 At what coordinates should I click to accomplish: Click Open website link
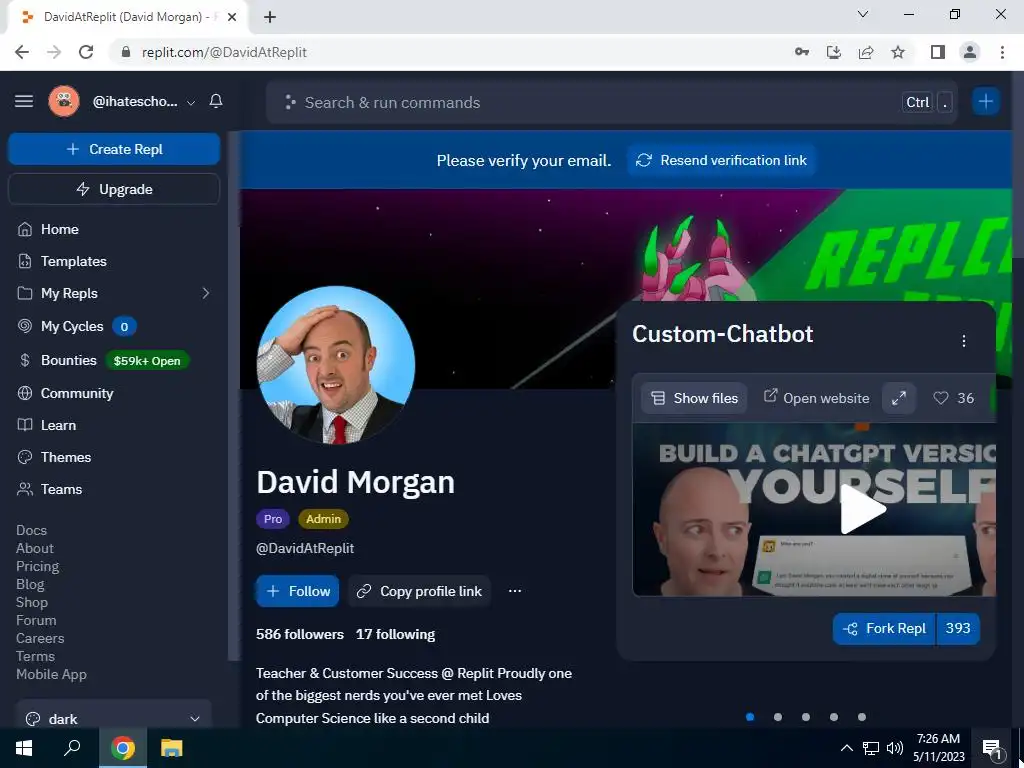[x=816, y=398]
